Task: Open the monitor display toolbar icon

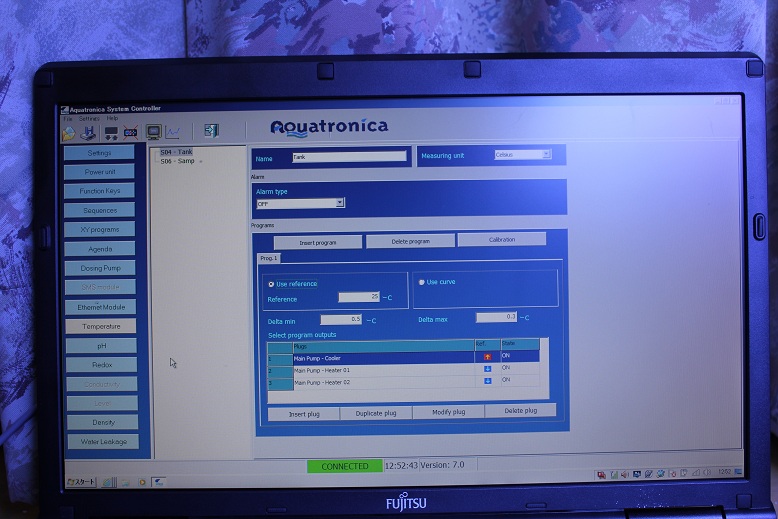Action: [x=153, y=132]
